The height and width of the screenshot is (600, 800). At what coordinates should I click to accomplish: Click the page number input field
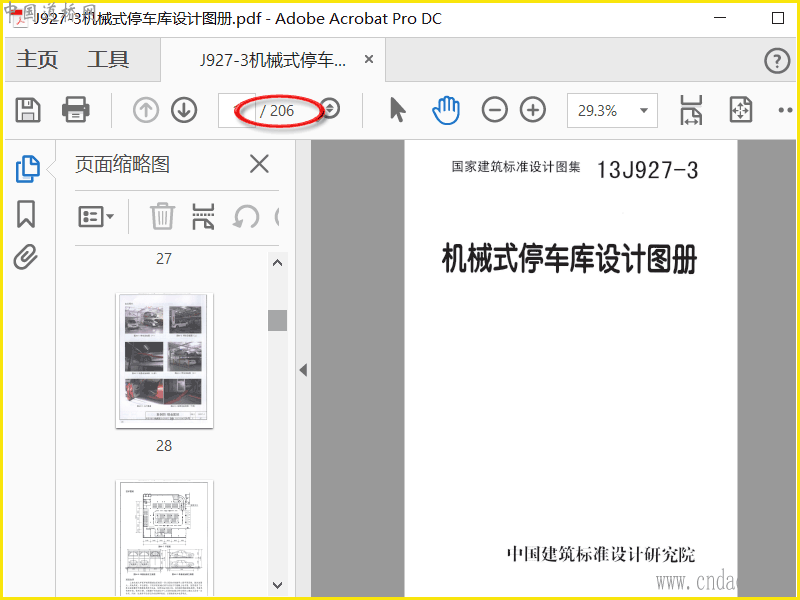pyautogui.click(x=236, y=110)
